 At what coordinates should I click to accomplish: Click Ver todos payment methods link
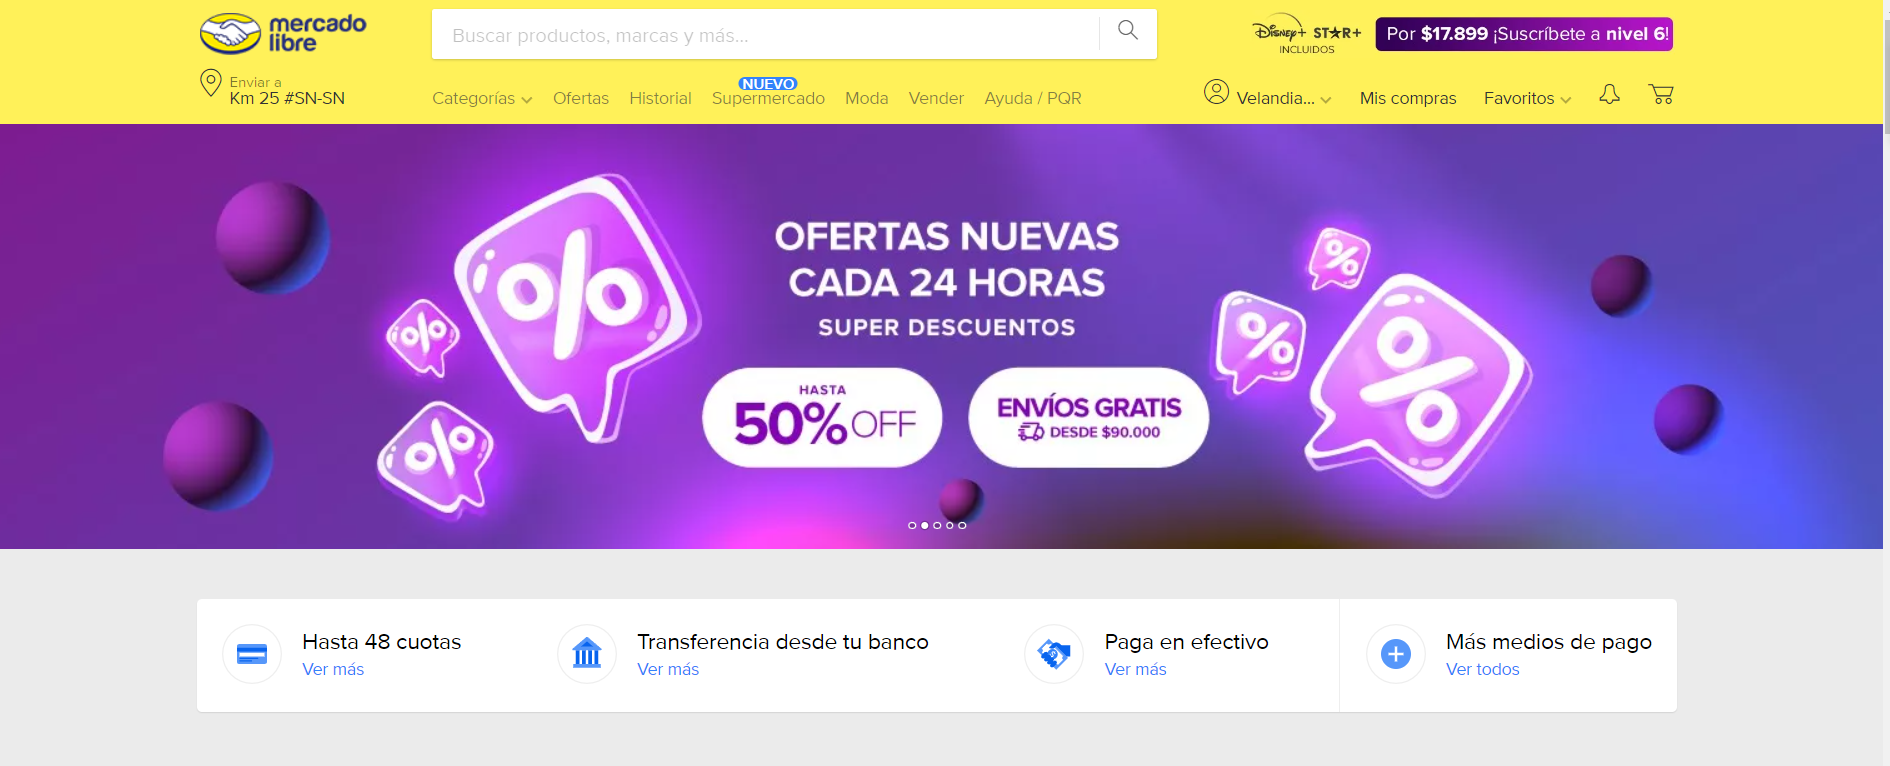(x=1482, y=669)
